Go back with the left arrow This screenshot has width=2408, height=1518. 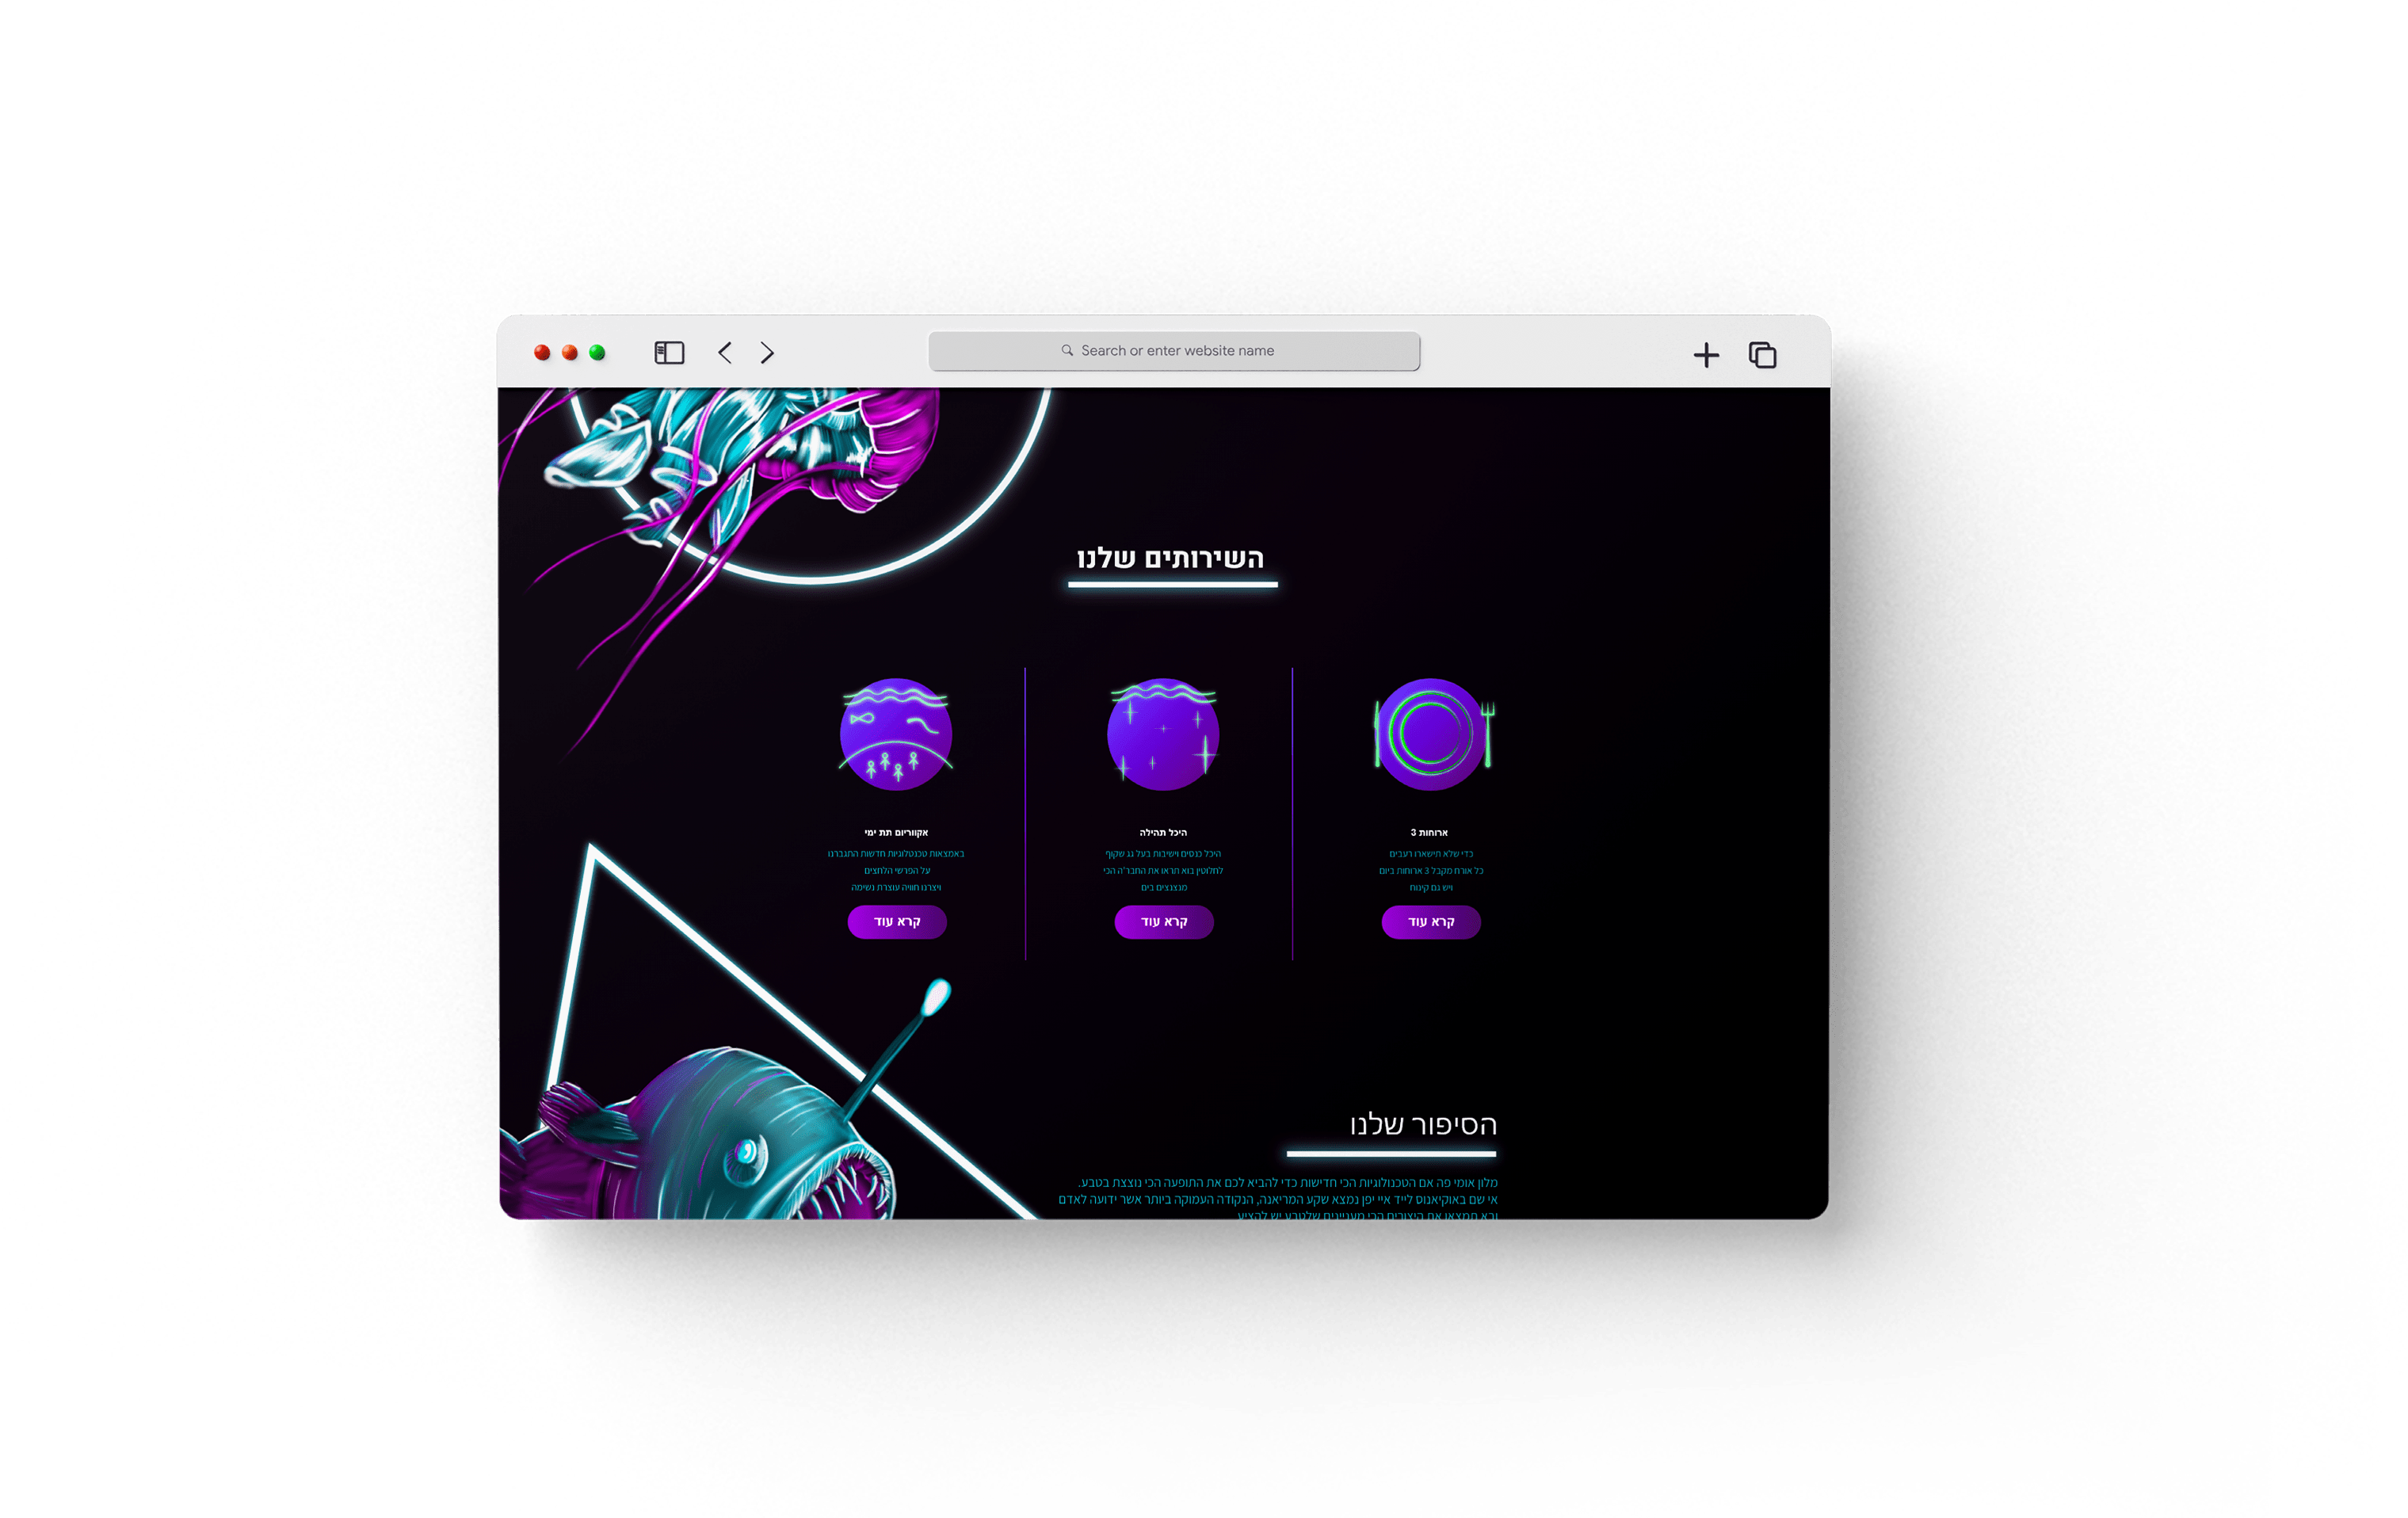725,353
